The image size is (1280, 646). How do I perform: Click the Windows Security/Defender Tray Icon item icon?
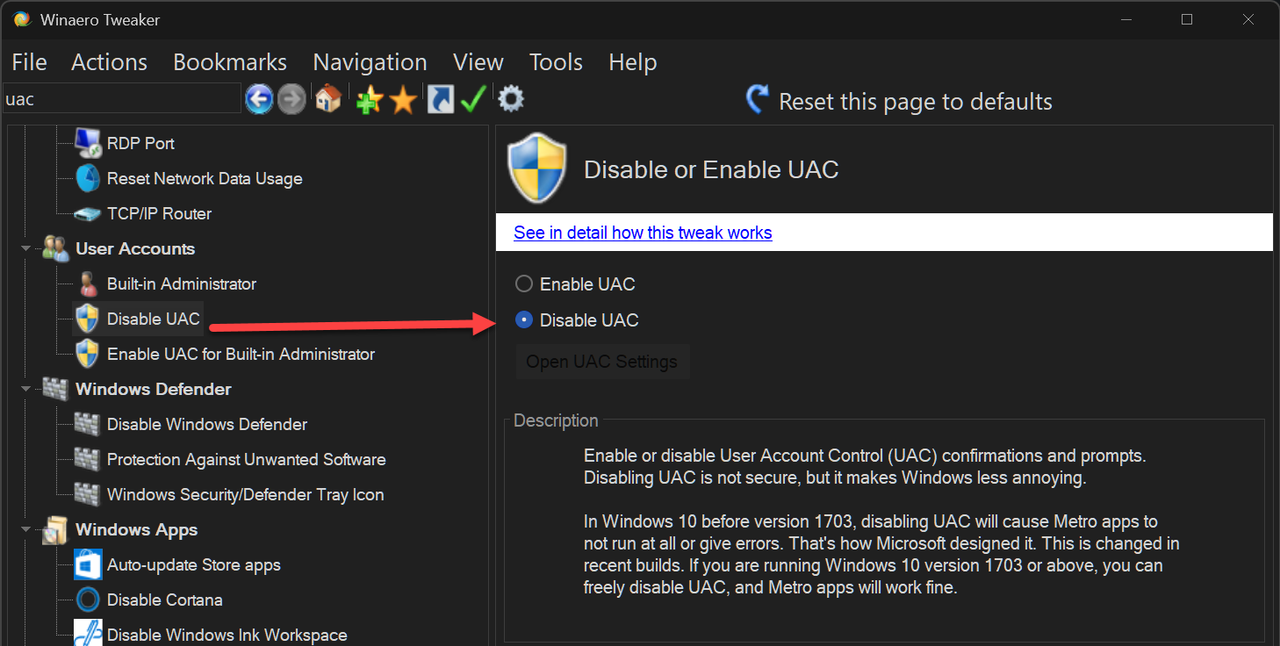point(88,494)
